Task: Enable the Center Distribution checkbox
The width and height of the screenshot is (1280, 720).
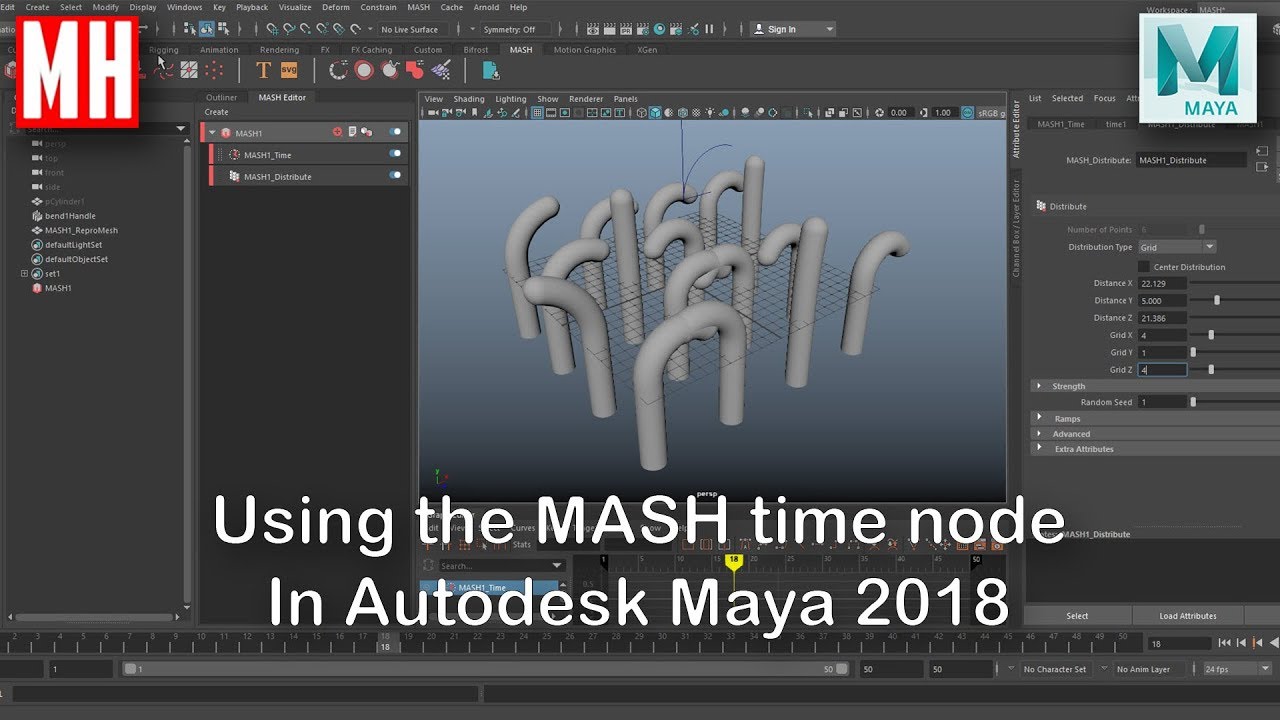Action: tap(1144, 267)
